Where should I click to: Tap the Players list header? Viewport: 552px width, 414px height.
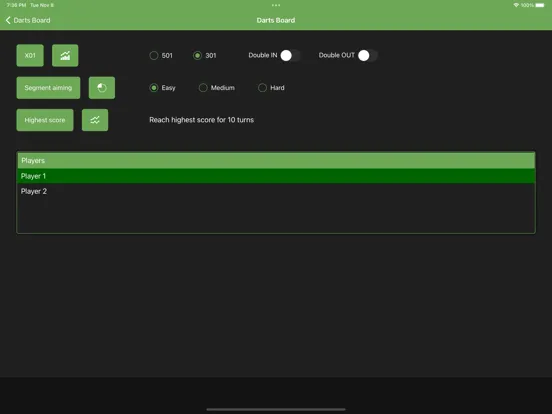tap(276, 161)
